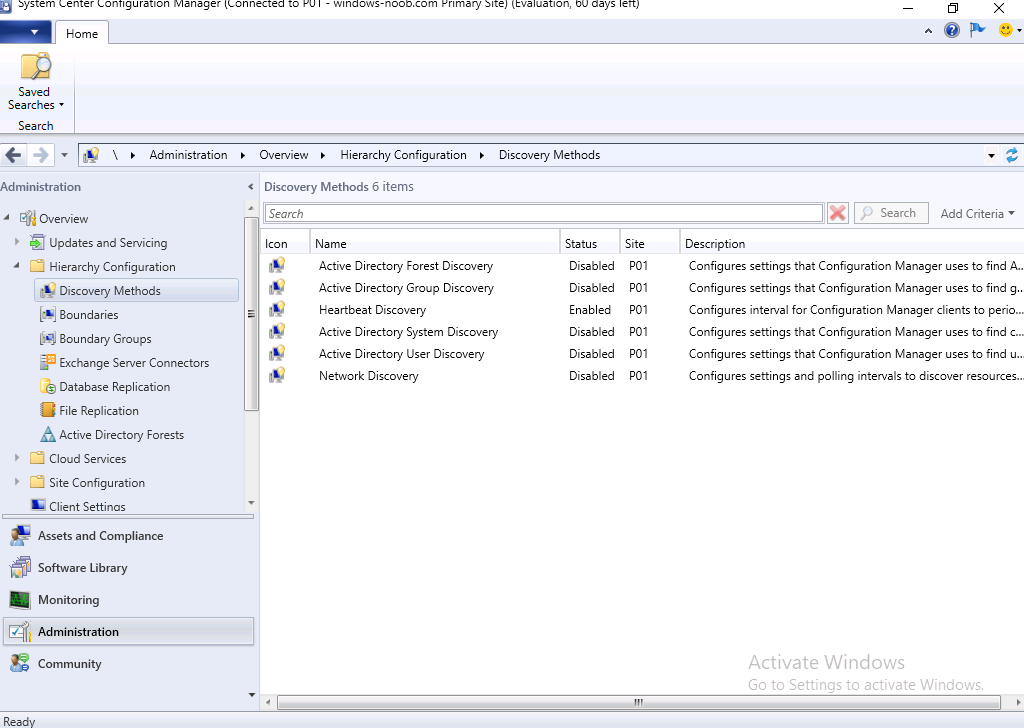
Task: Sort by the Site column header
Action: tap(649, 244)
